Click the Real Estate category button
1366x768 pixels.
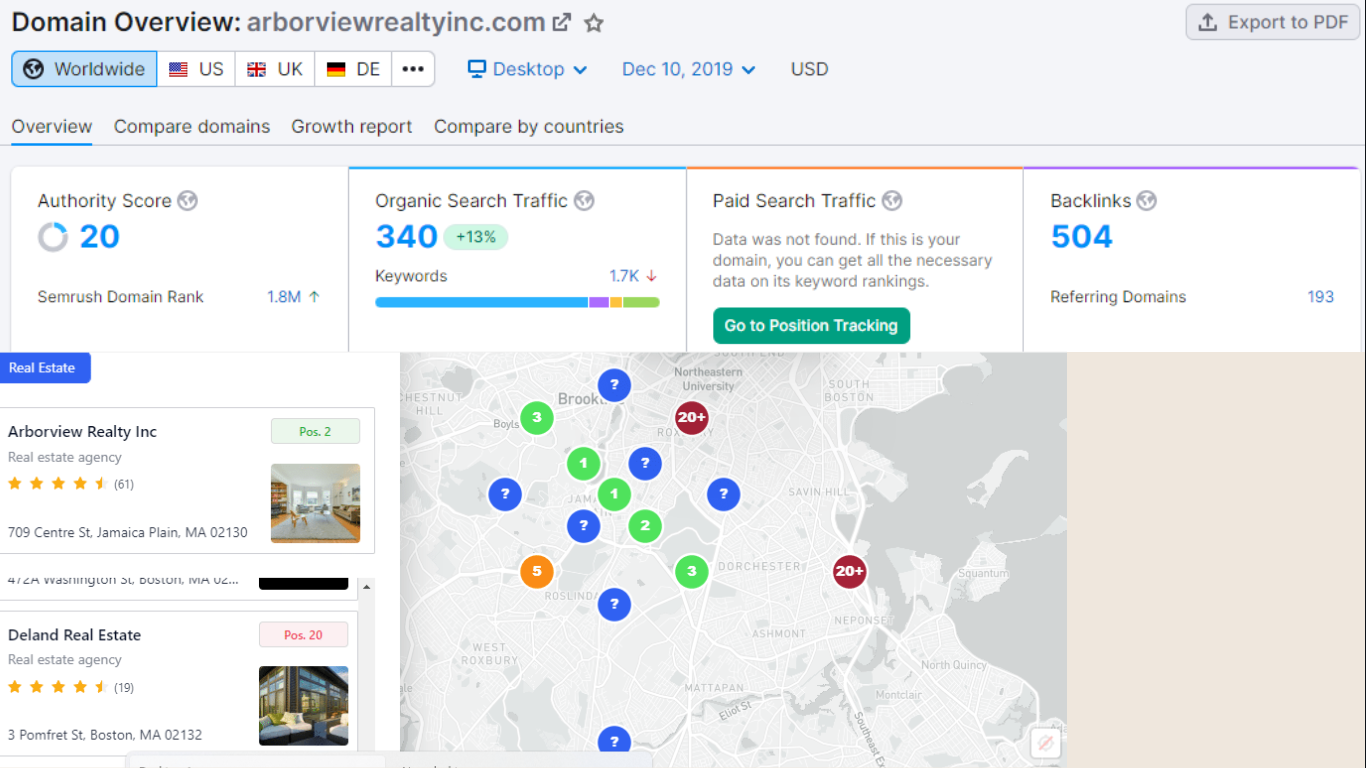[x=45, y=368]
